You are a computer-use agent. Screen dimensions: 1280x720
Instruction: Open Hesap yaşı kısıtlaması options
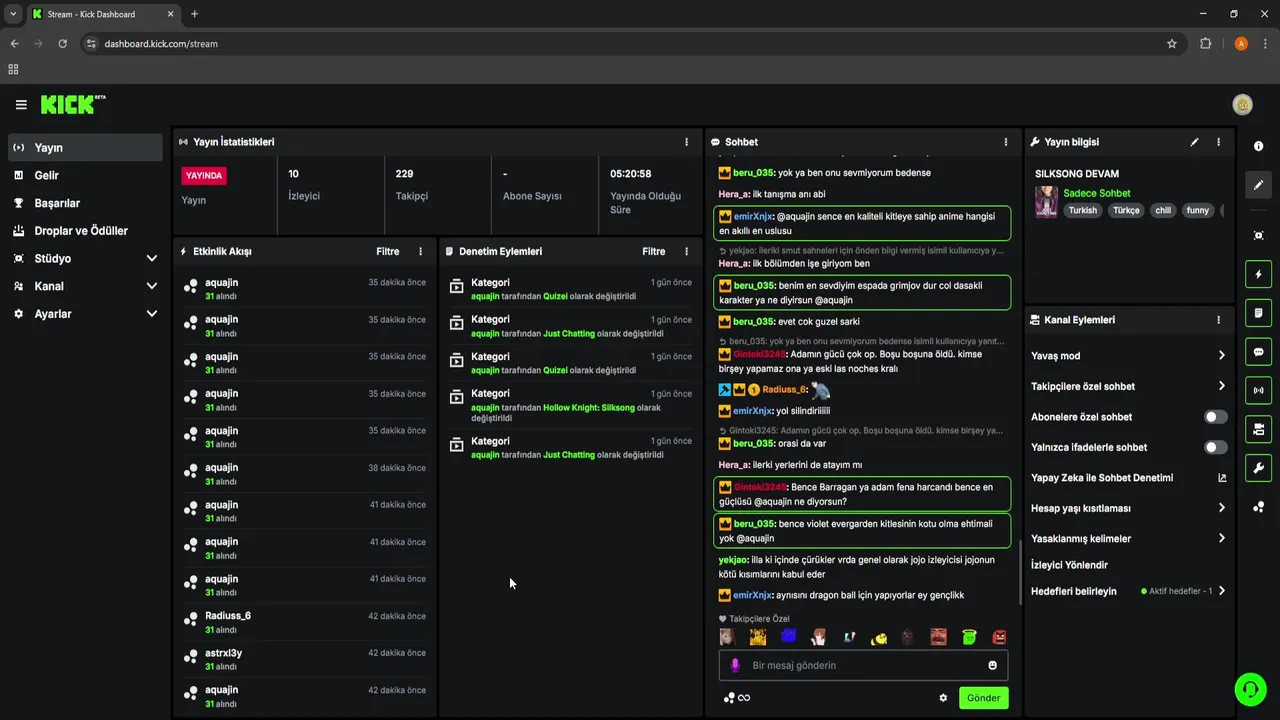click(1129, 508)
